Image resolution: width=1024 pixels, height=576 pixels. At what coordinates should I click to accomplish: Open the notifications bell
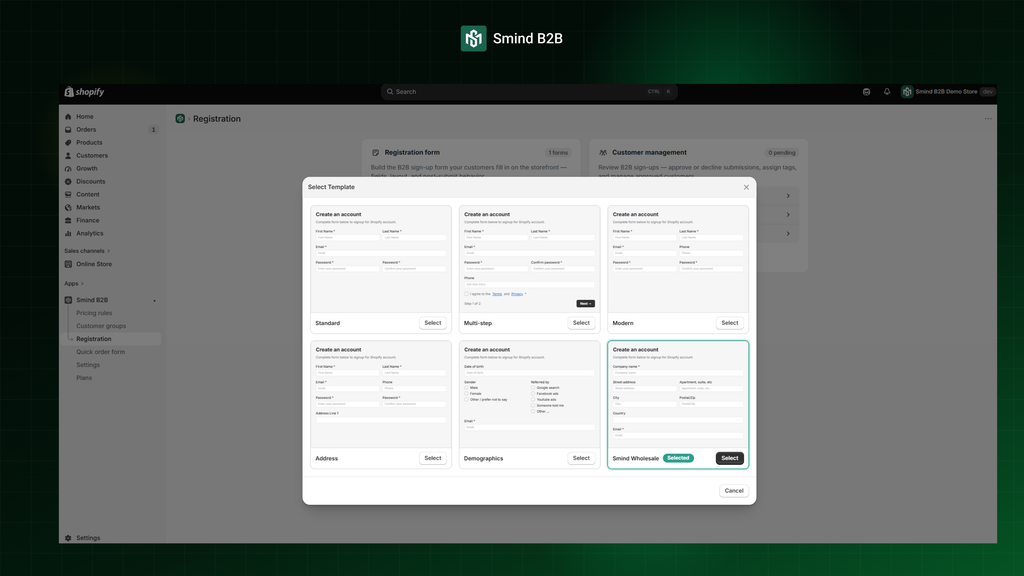[887, 92]
